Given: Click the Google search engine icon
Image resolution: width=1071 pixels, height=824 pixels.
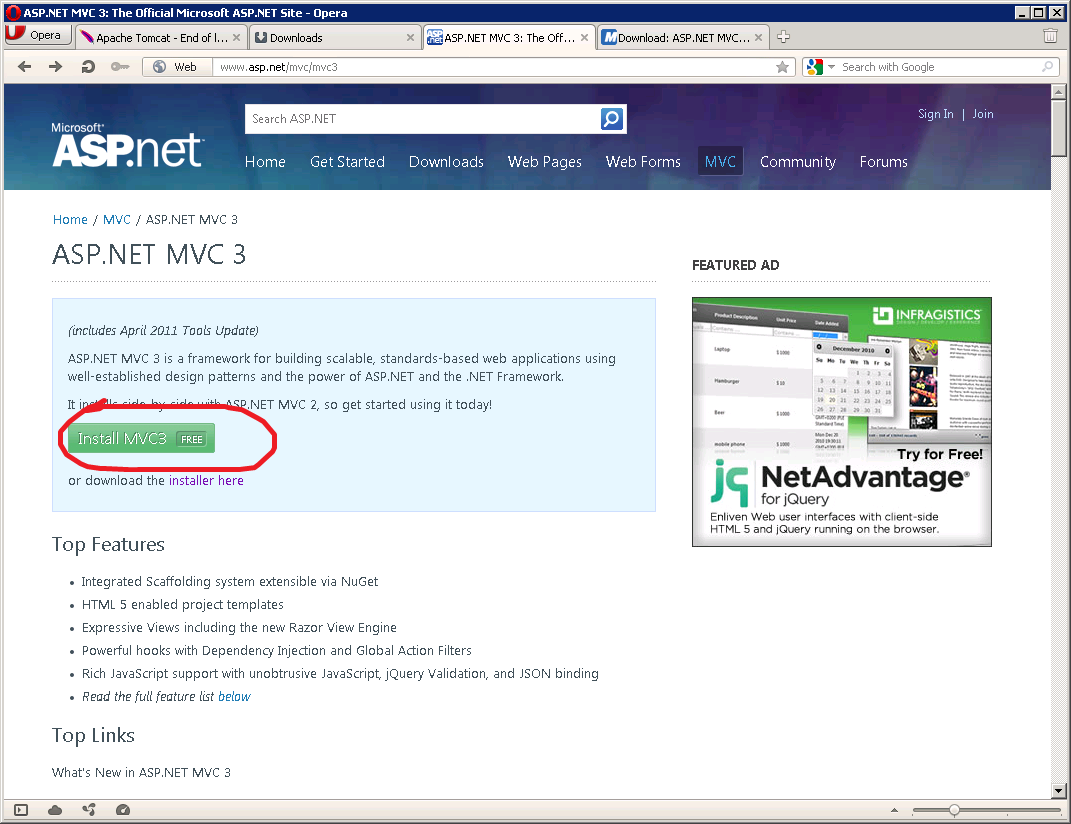Looking at the screenshot, I should click(x=814, y=67).
